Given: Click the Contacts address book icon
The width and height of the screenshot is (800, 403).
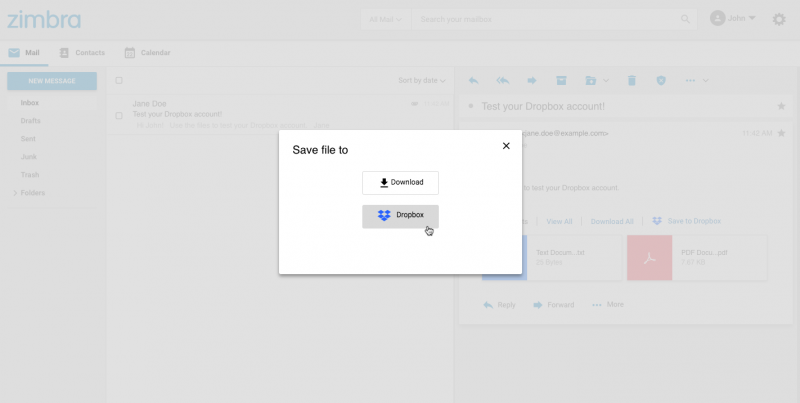Looking at the screenshot, I should click(64, 53).
